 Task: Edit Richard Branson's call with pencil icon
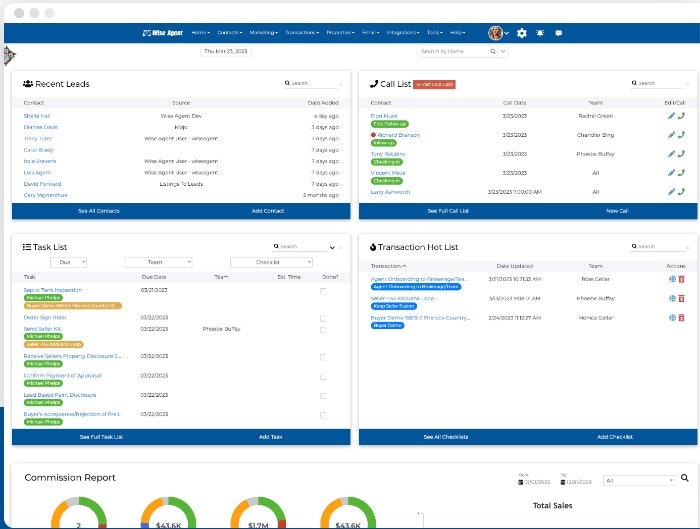pos(671,135)
